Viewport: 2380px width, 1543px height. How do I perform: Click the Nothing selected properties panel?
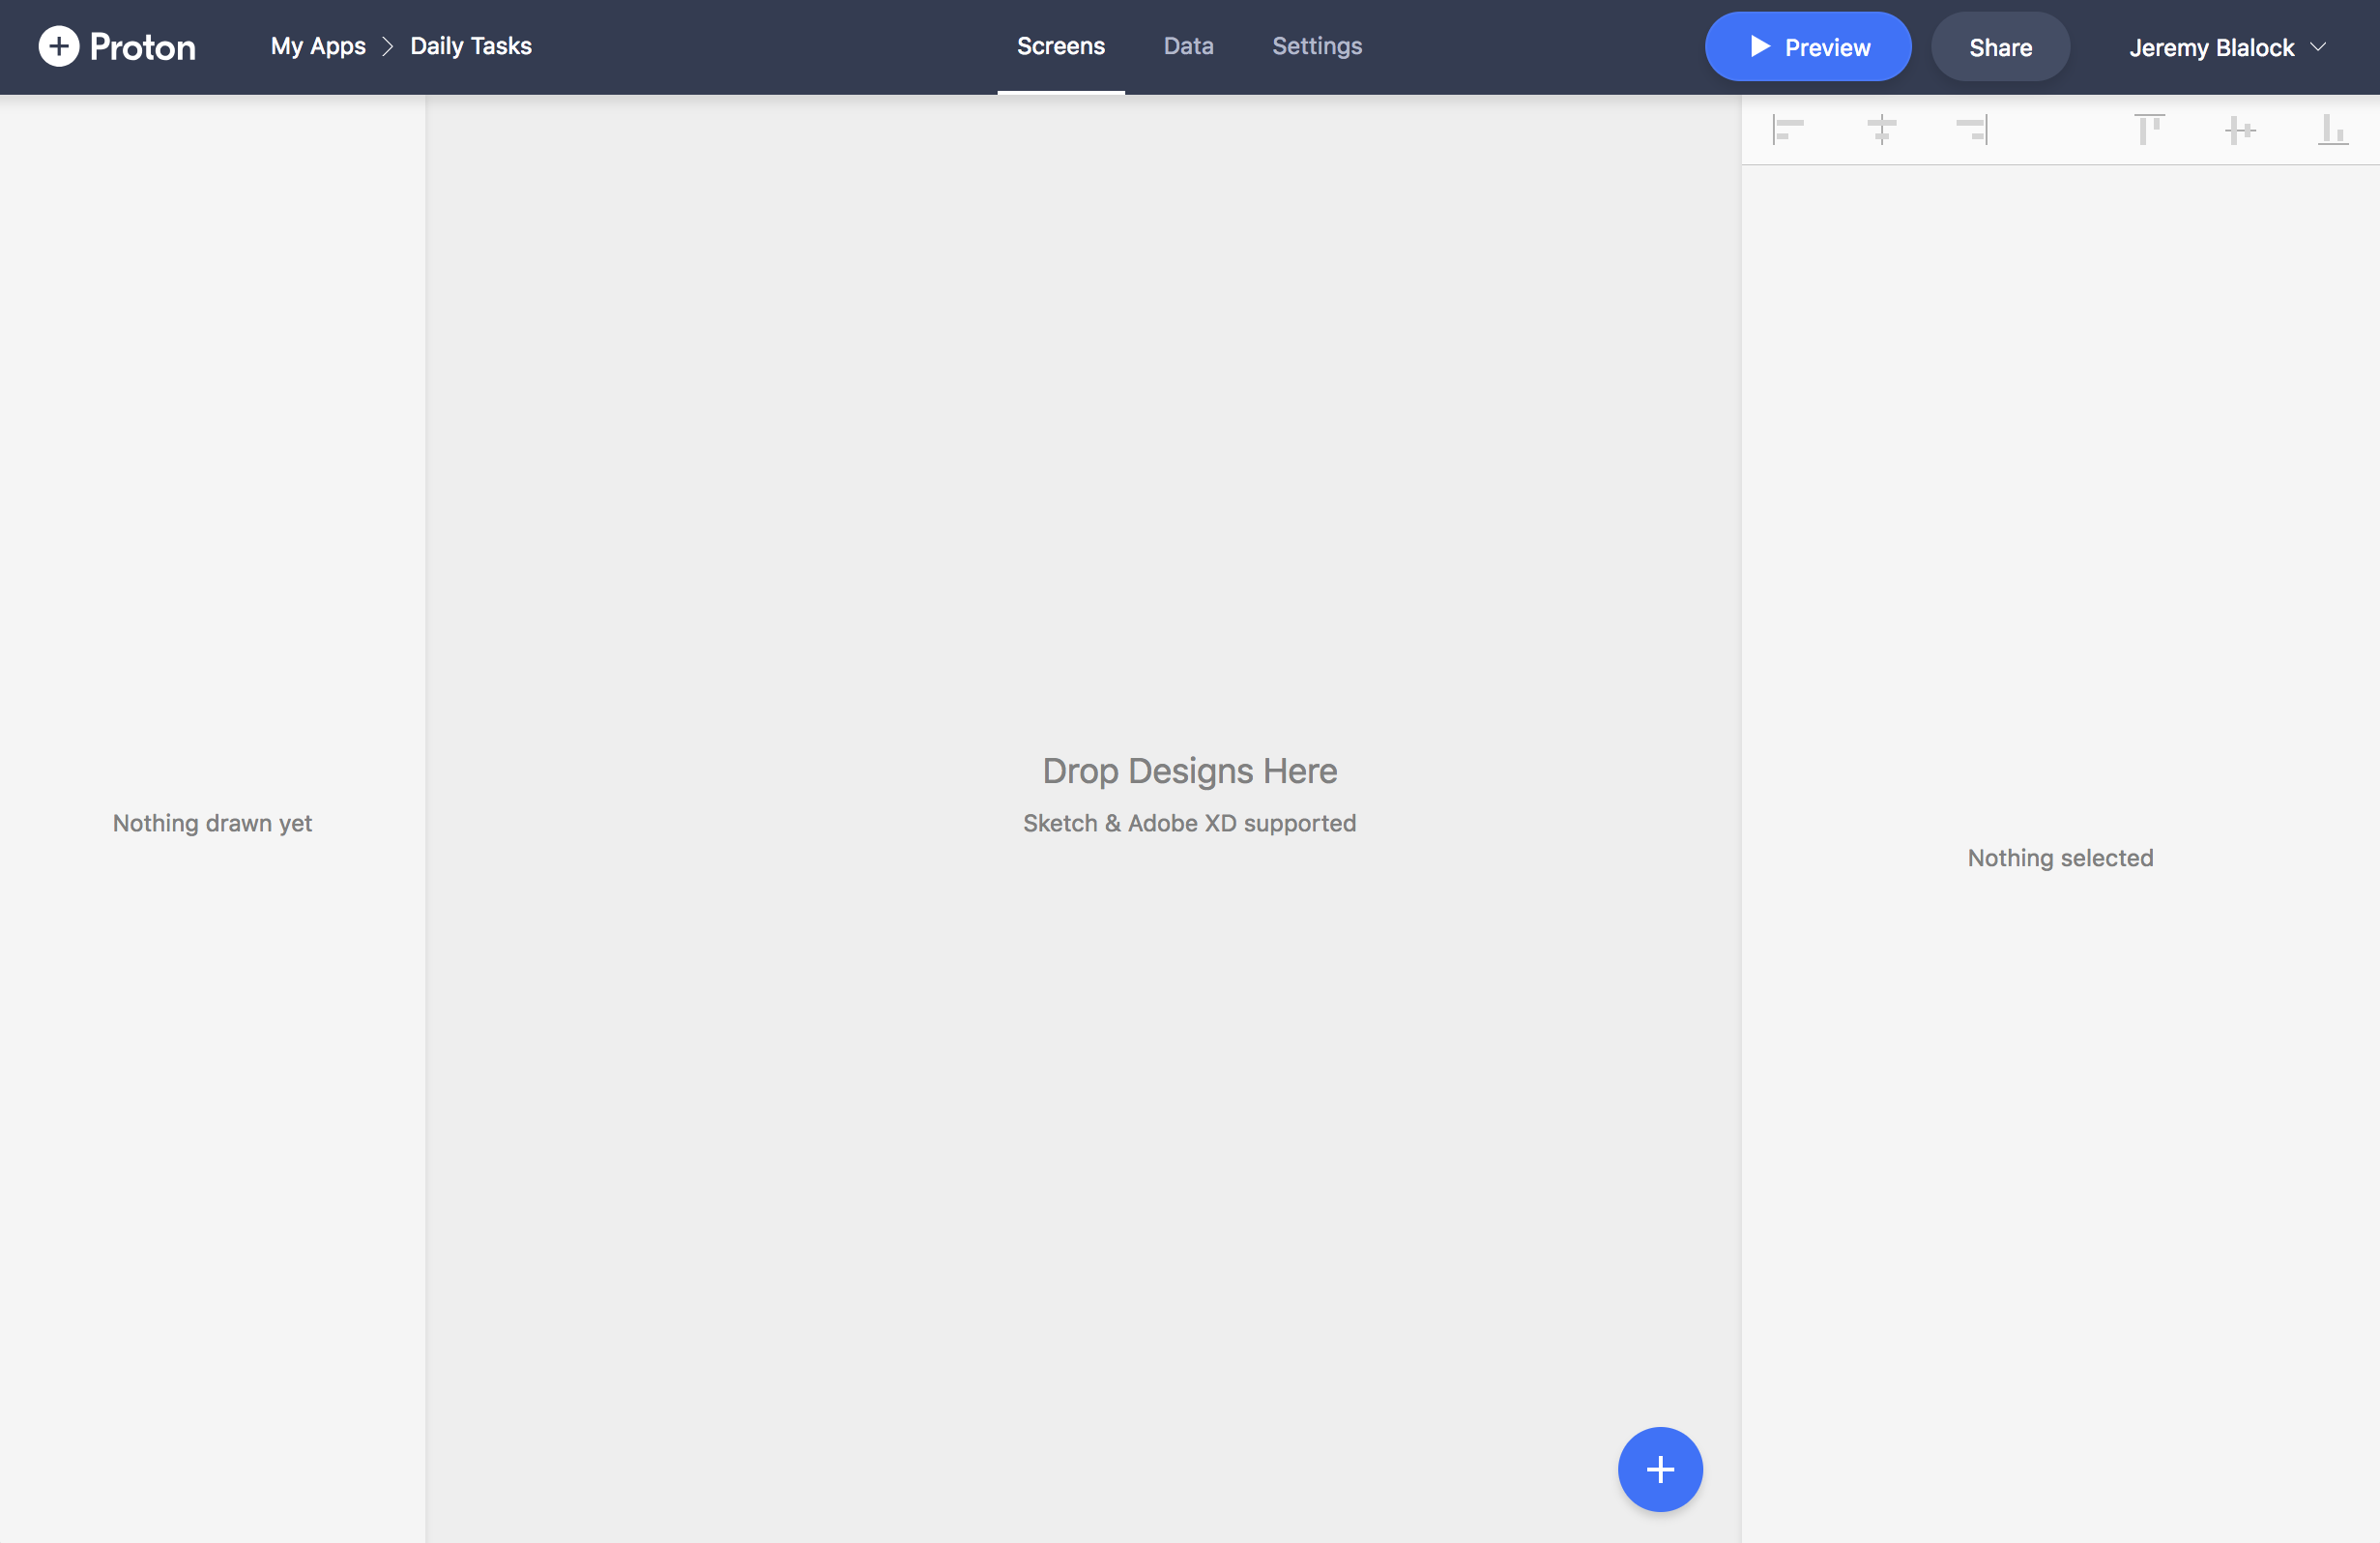click(2060, 858)
